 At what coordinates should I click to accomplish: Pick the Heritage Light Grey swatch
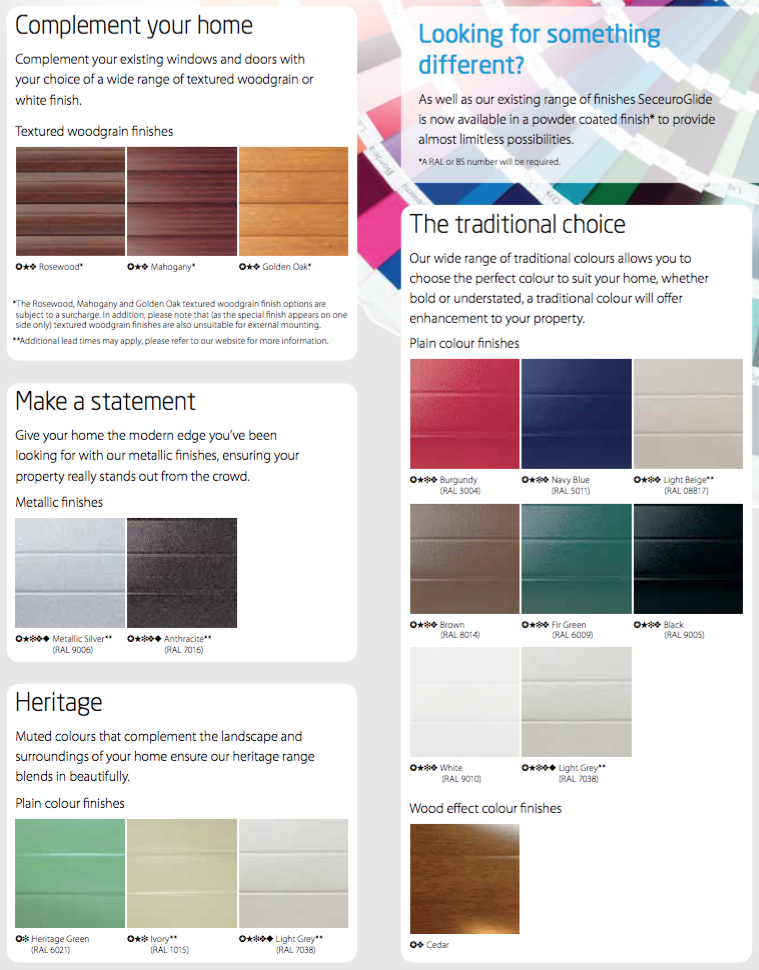tap(293, 873)
